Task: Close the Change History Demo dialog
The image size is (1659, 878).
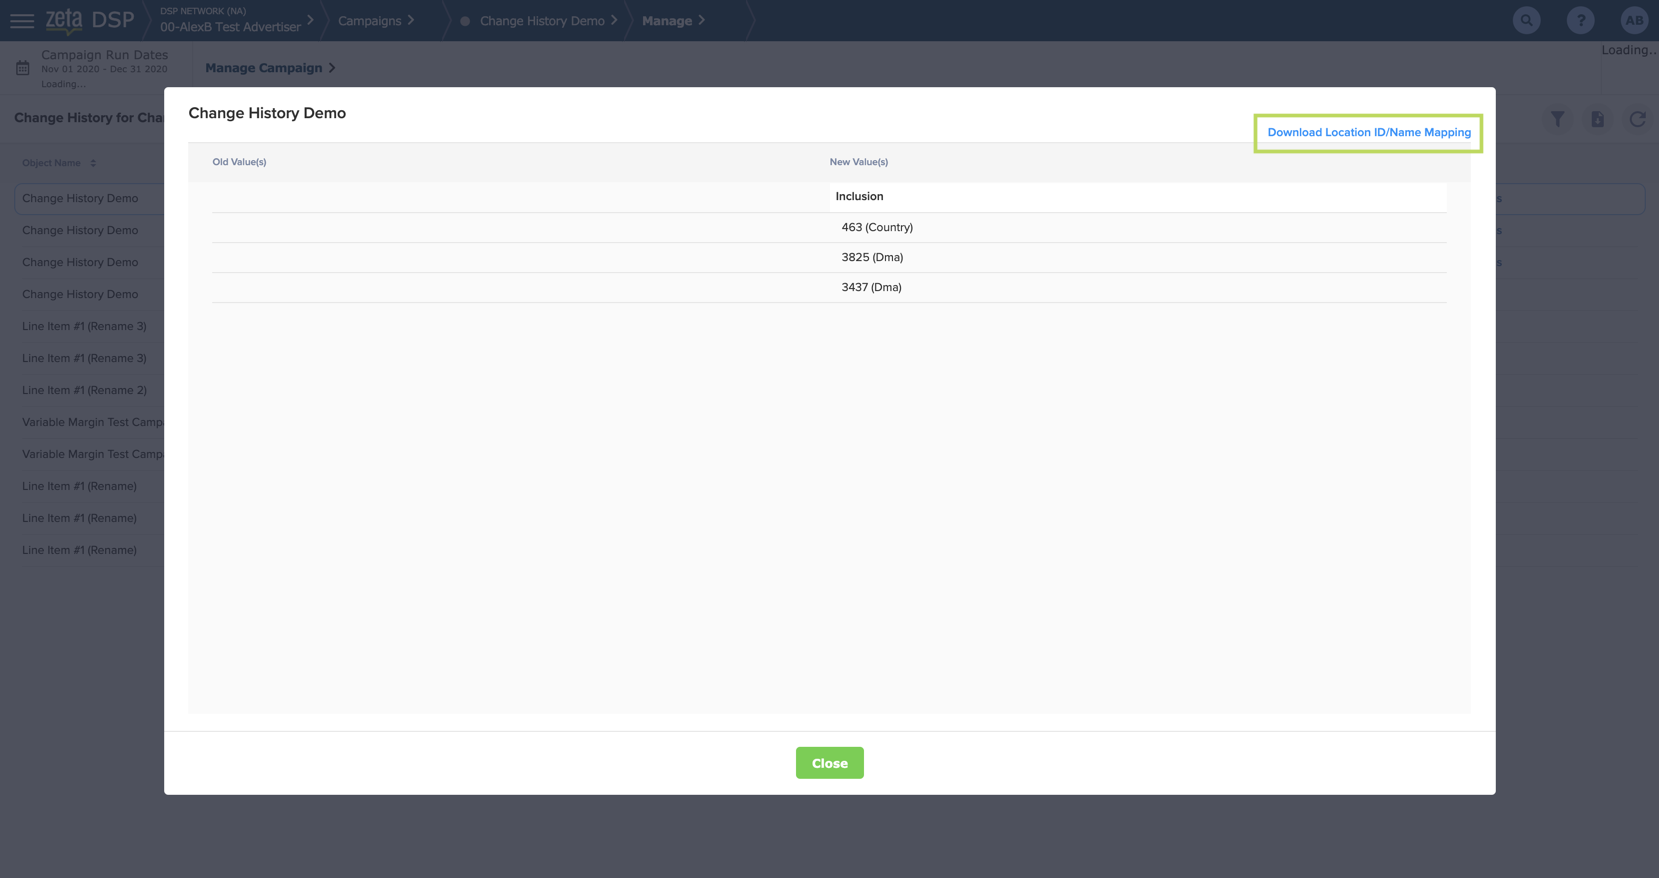Action: point(829,763)
